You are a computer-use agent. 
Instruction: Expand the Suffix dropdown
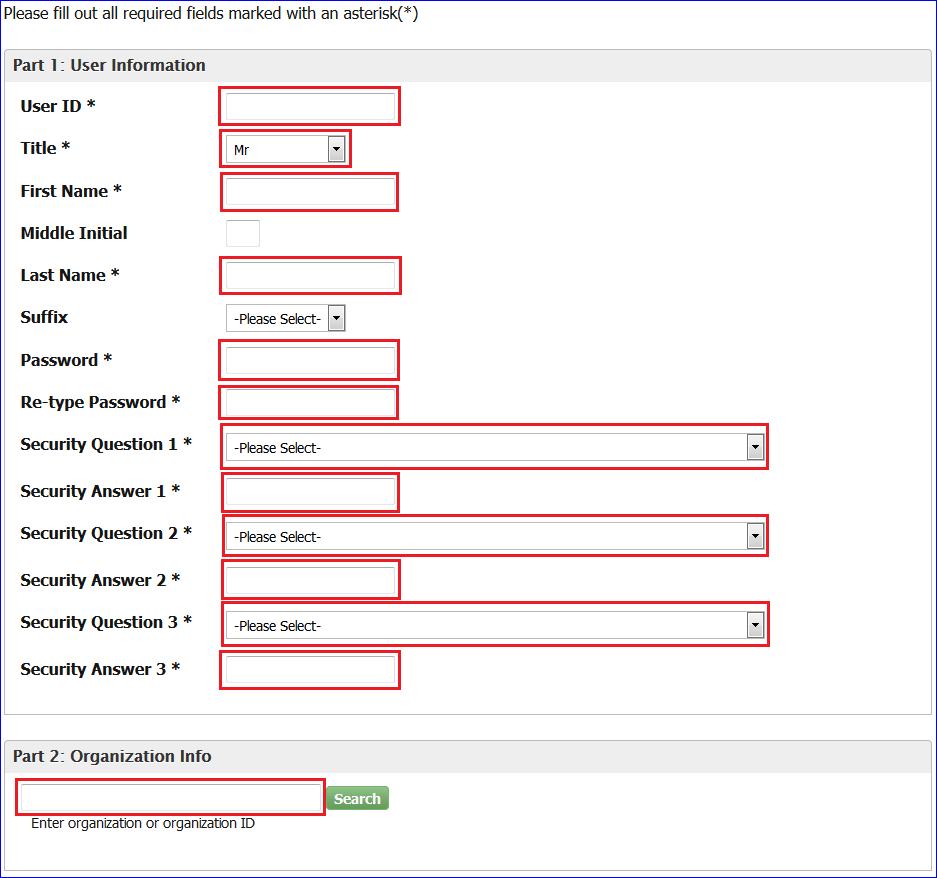[285, 318]
